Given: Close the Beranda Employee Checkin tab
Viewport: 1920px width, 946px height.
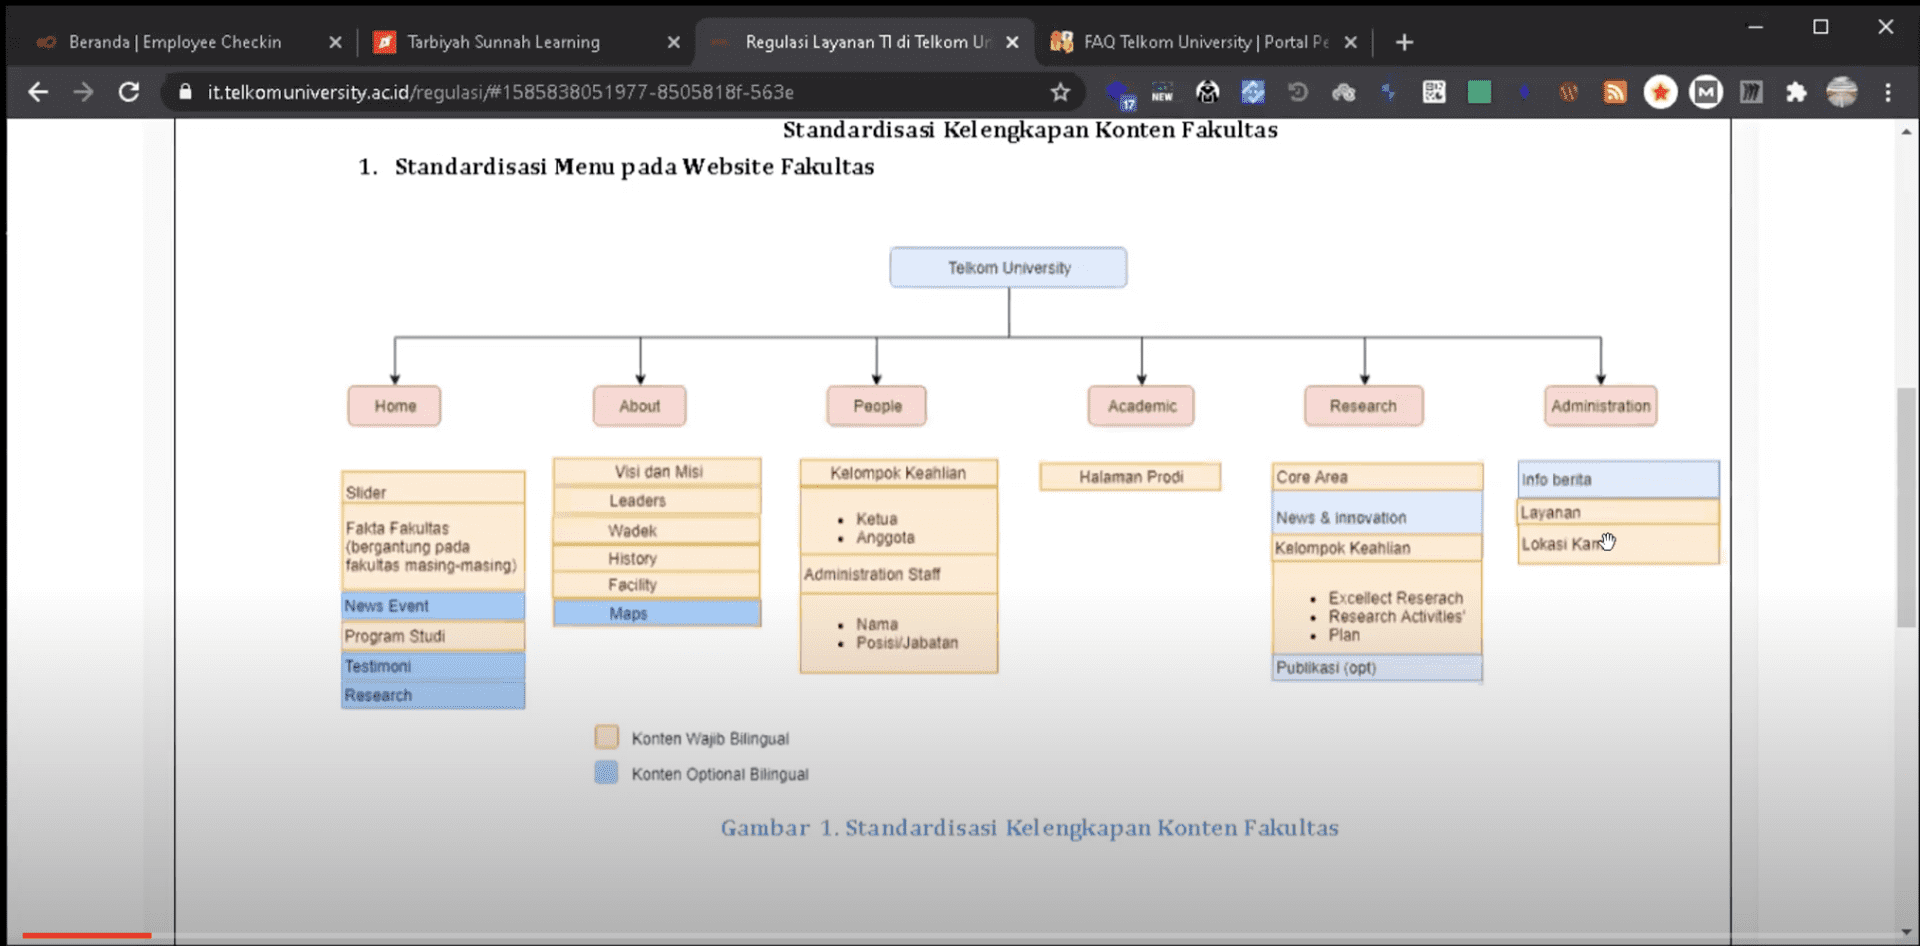Looking at the screenshot, I should point(335,42).
